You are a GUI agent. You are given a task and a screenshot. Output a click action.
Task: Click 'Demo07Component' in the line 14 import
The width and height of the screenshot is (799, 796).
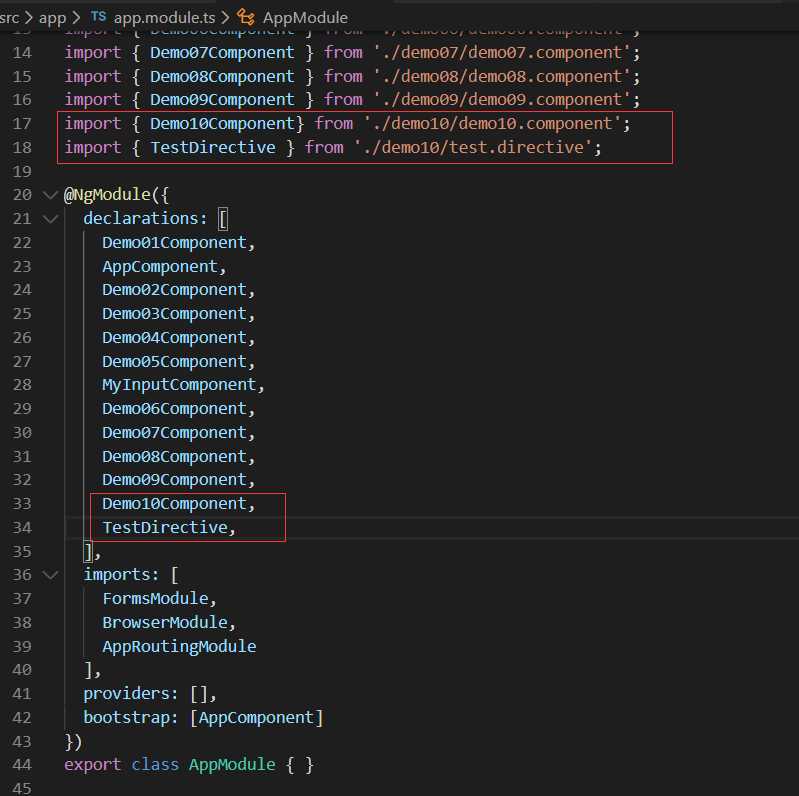223,53
